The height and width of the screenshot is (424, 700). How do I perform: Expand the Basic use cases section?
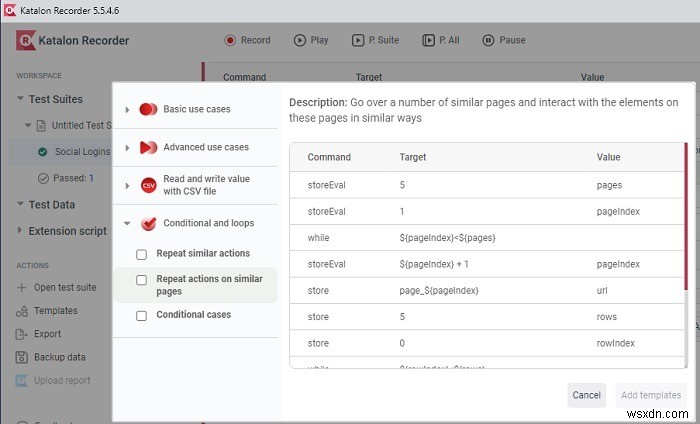126,109
